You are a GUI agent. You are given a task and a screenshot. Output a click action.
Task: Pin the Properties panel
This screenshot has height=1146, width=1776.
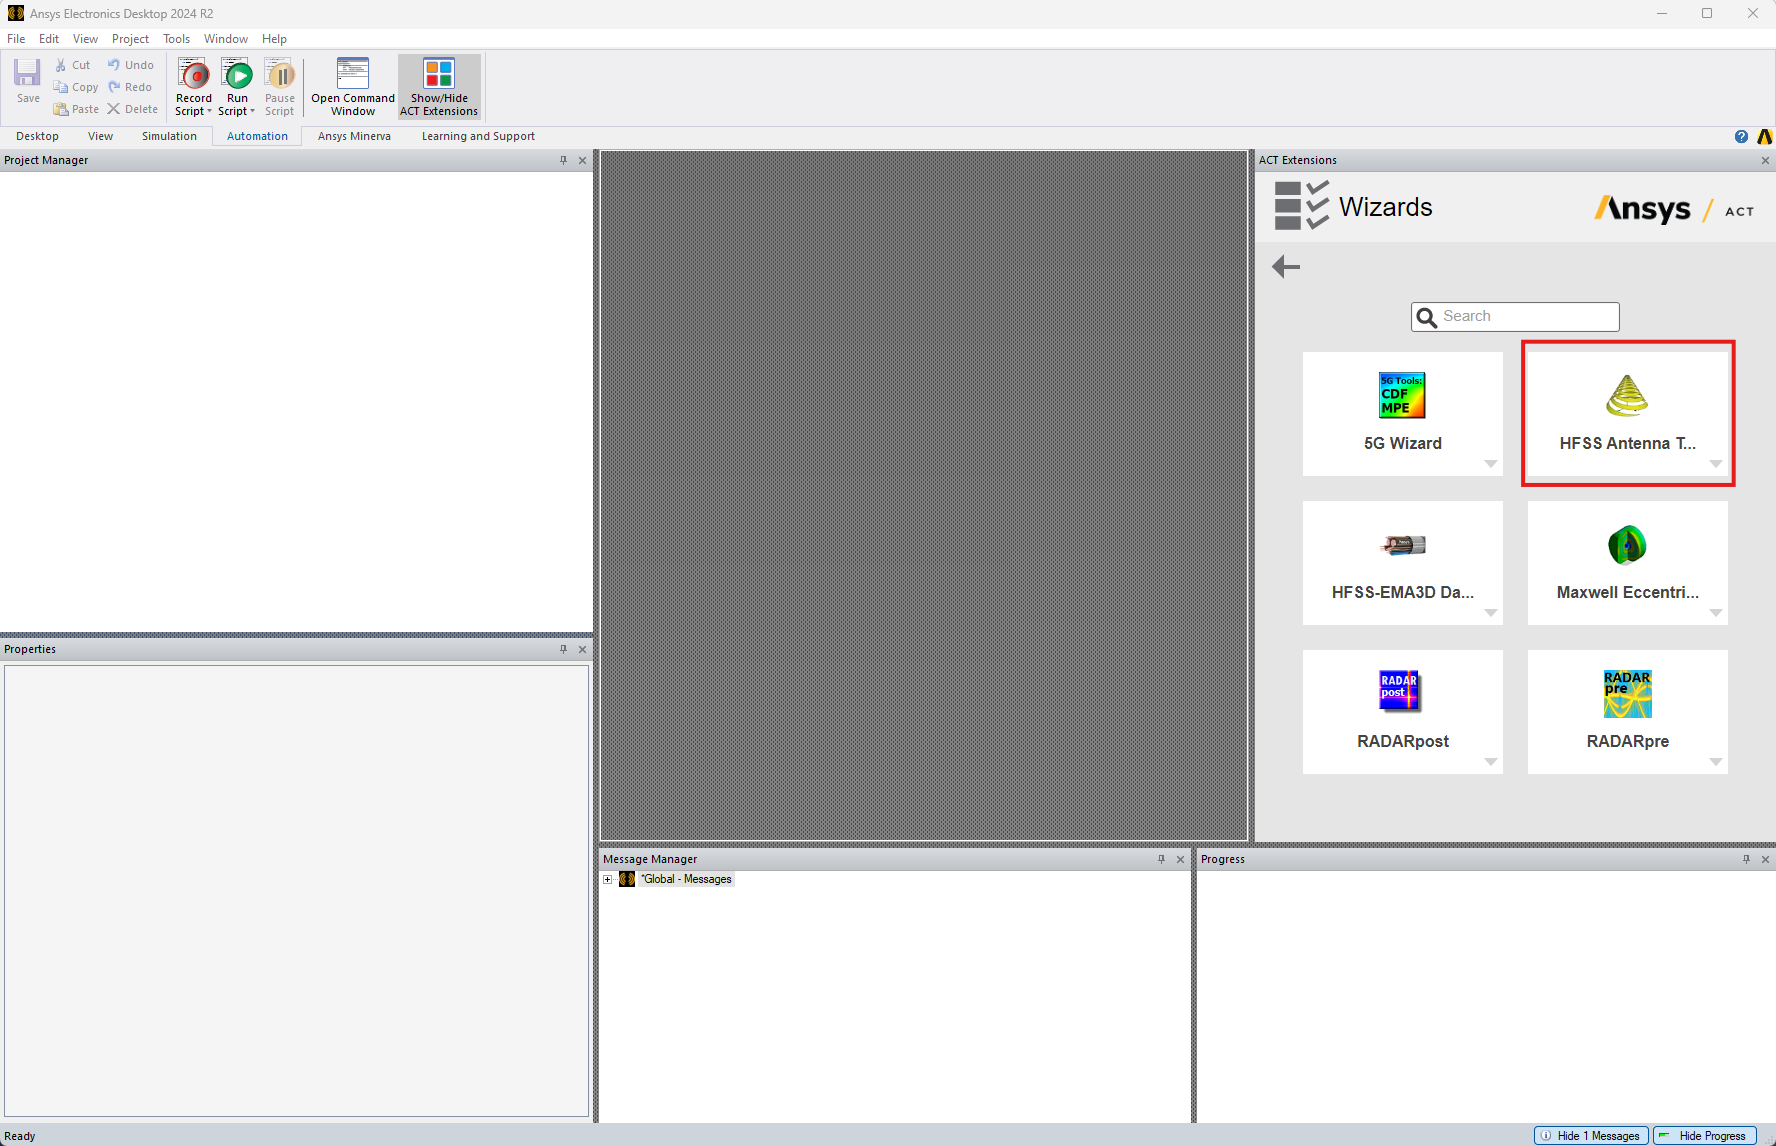coord(563,649)
